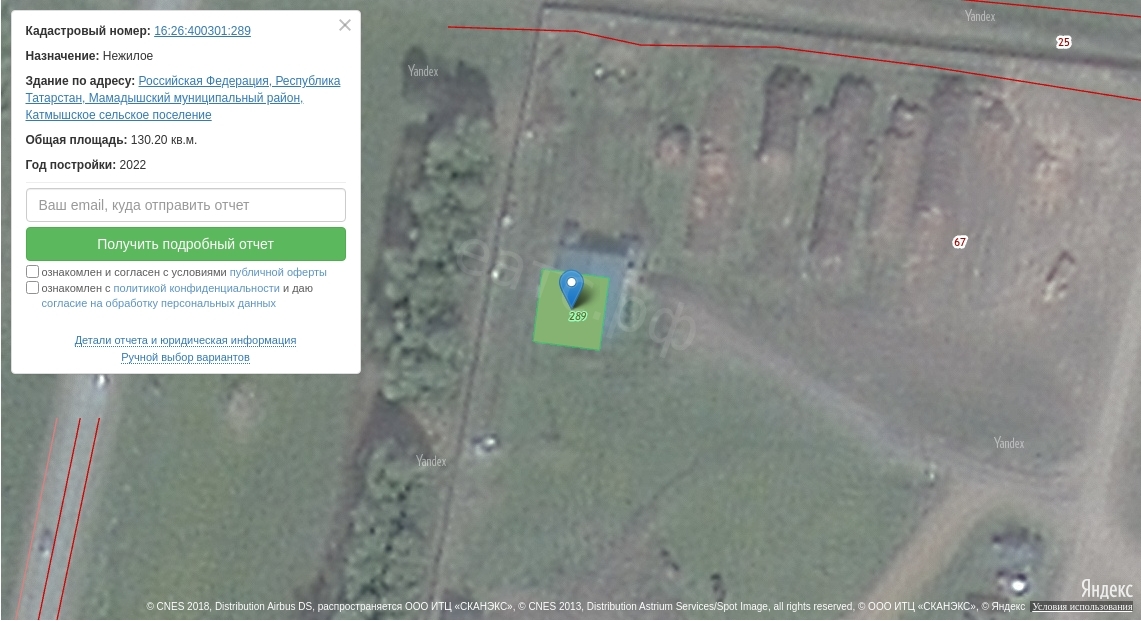This screenshot has width=1141, height=621.
Task: Open cadastral number 16:26:400301:289 link
Action: pos(202,31)
